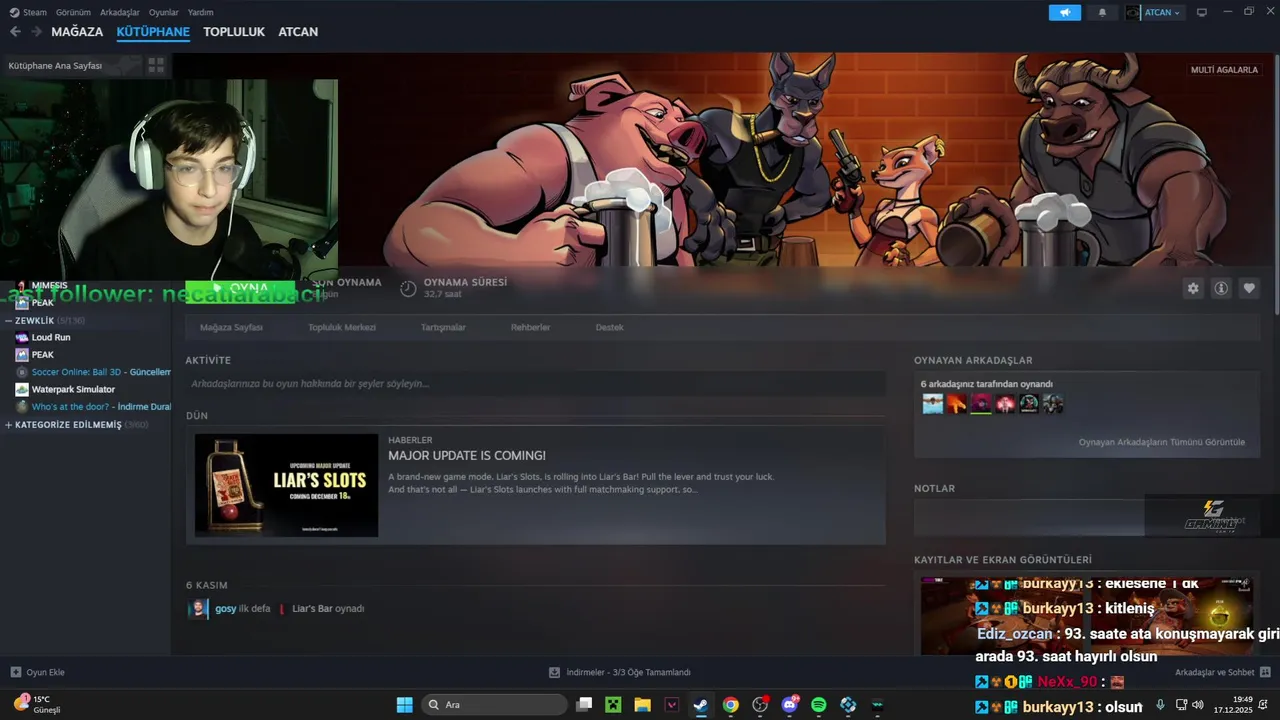Open the Friends and Chat icon
The height and width of the screenshot is (720, 1280).
pos(1265,672)
